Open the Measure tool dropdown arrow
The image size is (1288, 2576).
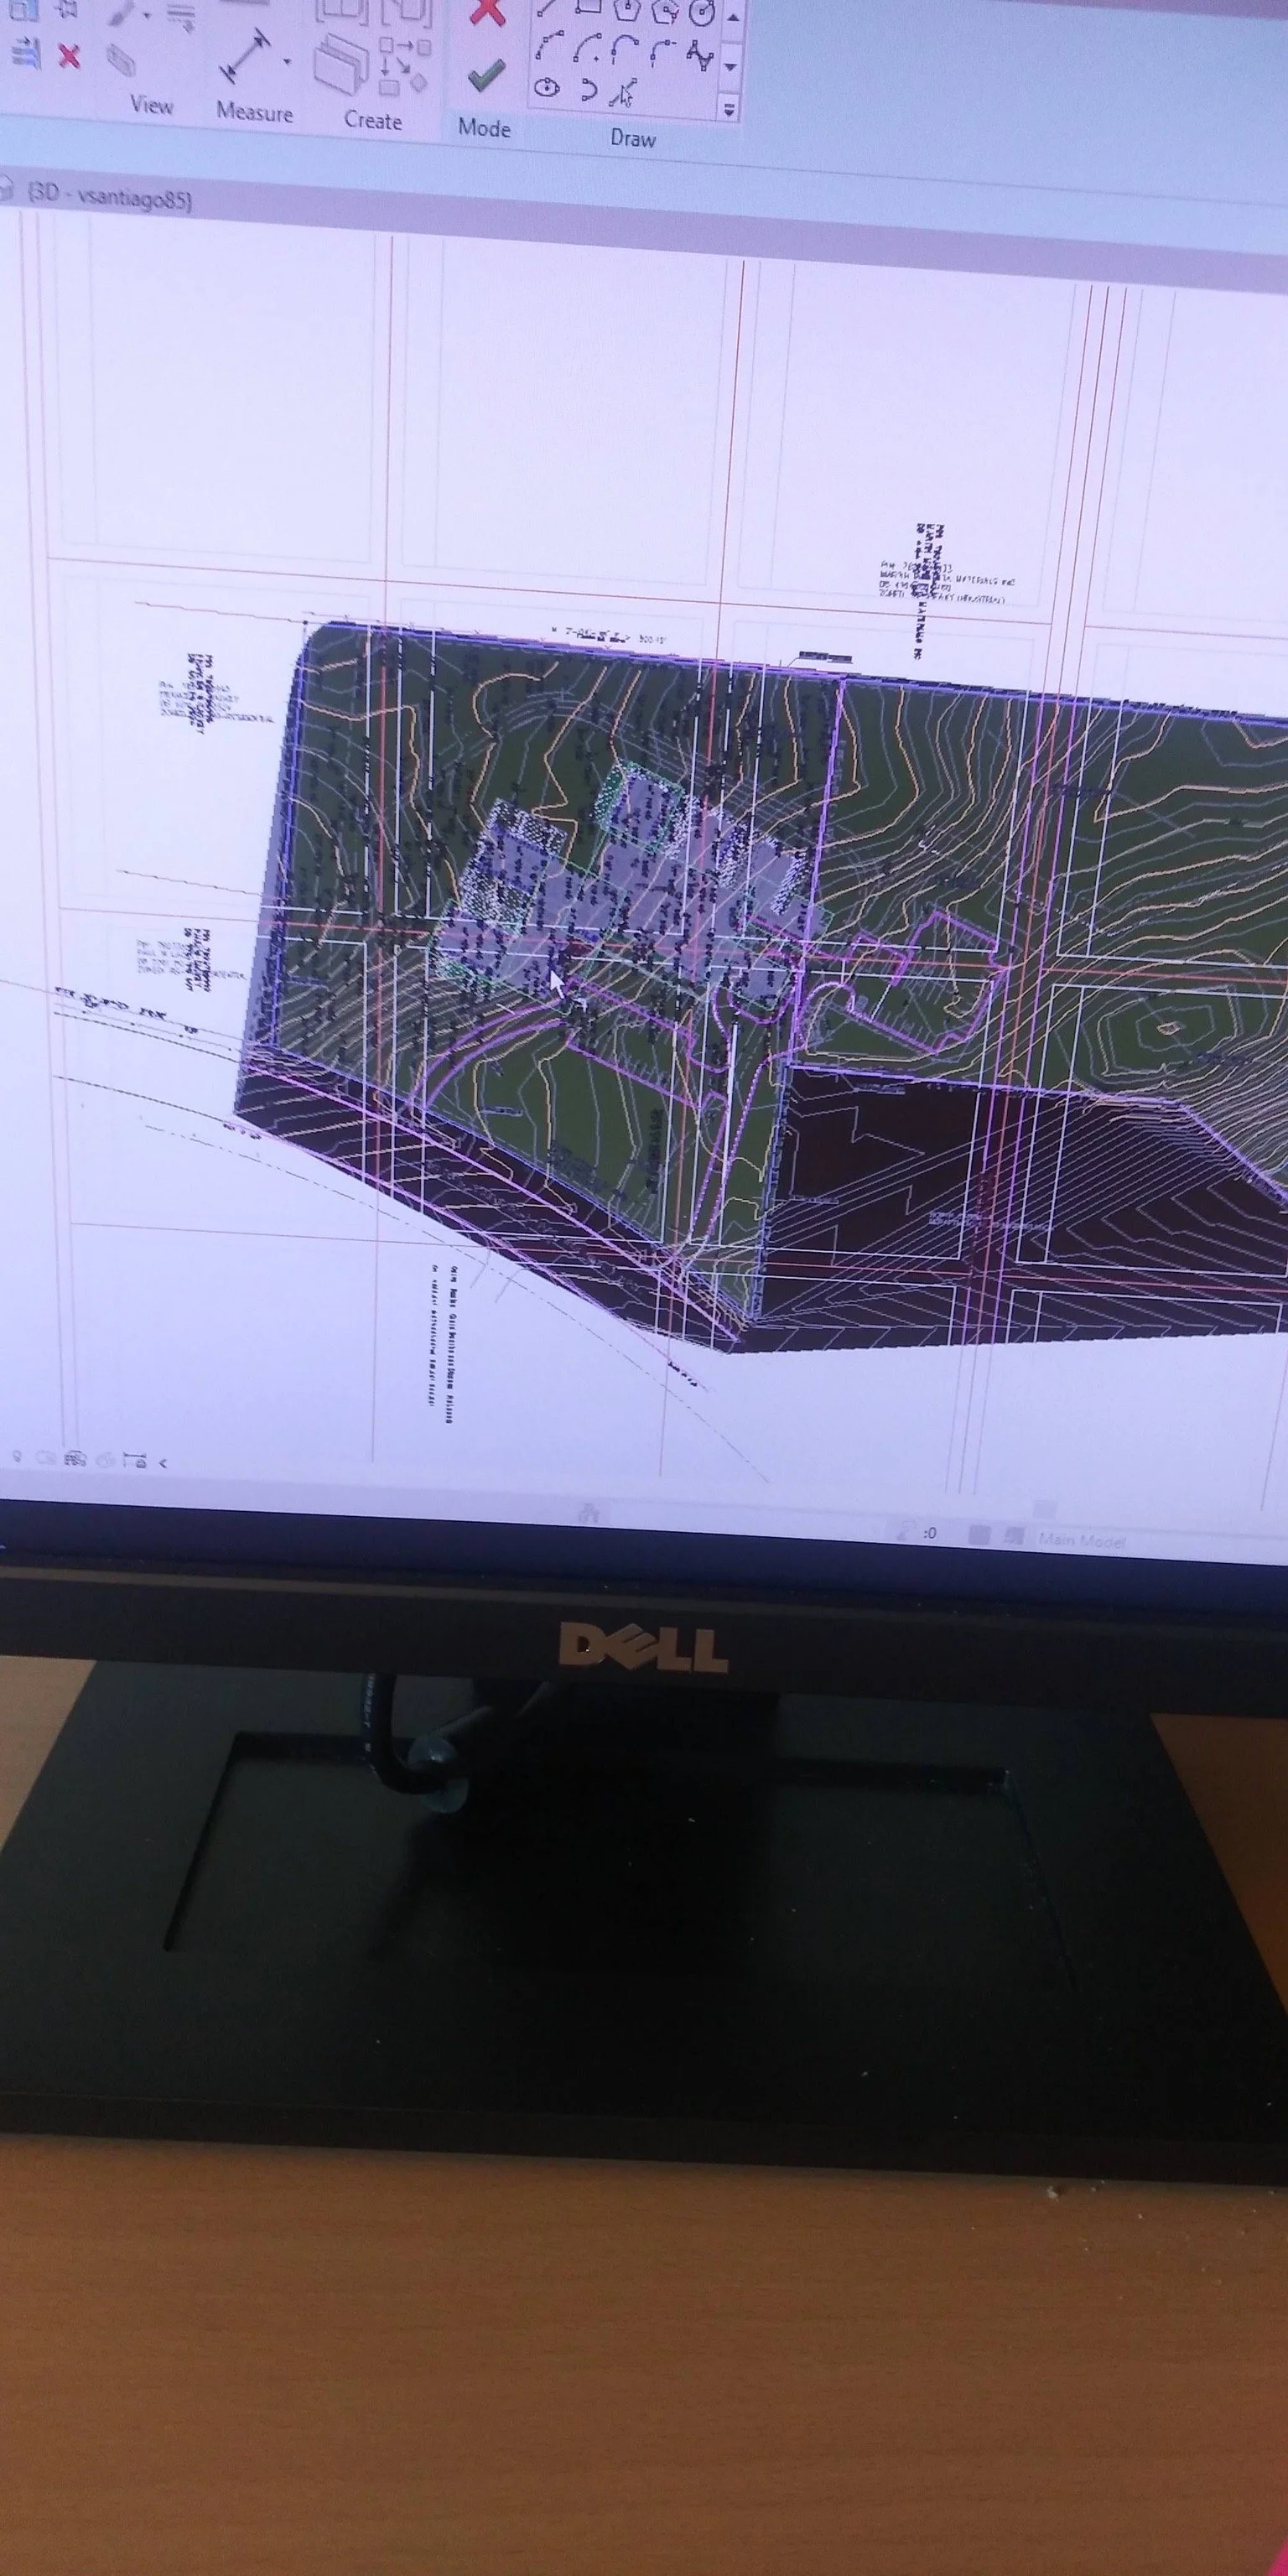coord(288,61)
